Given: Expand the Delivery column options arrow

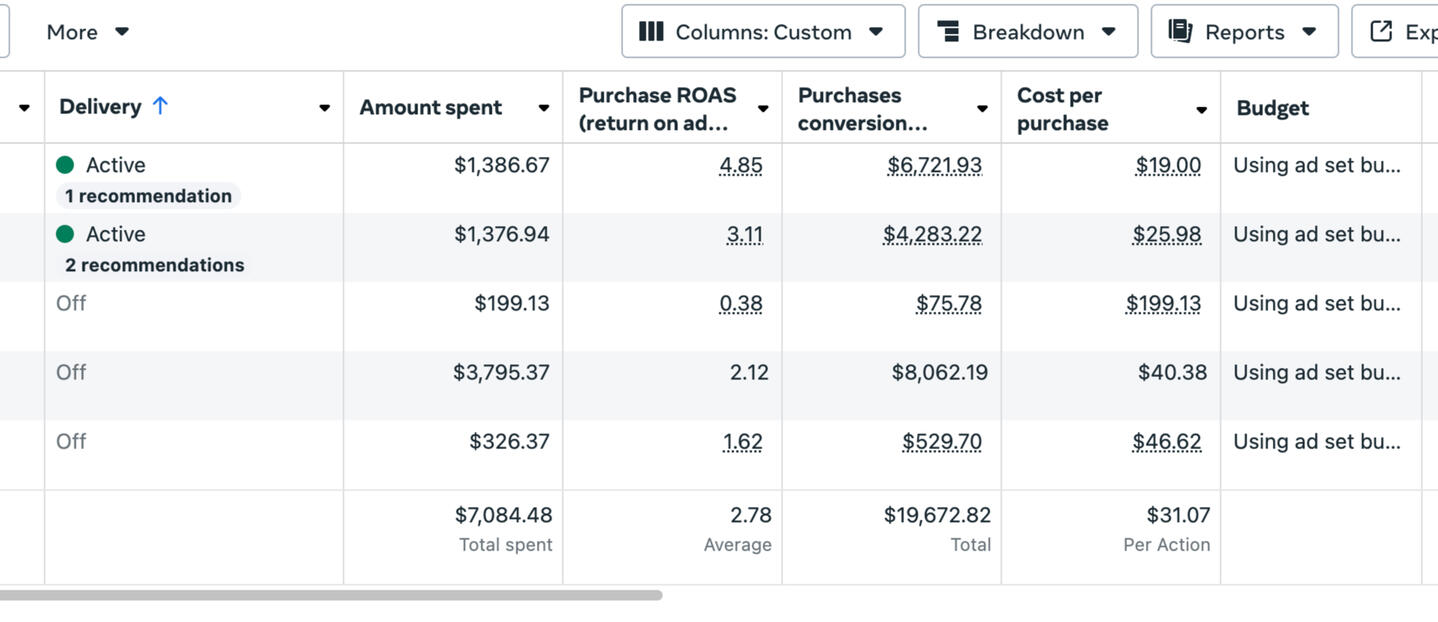Looking at the screenshot, I should click(x=324, y=108).
